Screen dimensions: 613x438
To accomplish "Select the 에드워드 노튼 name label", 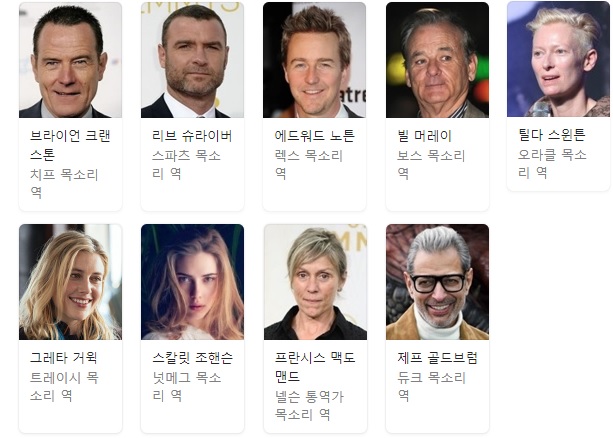I will [314, 136].
